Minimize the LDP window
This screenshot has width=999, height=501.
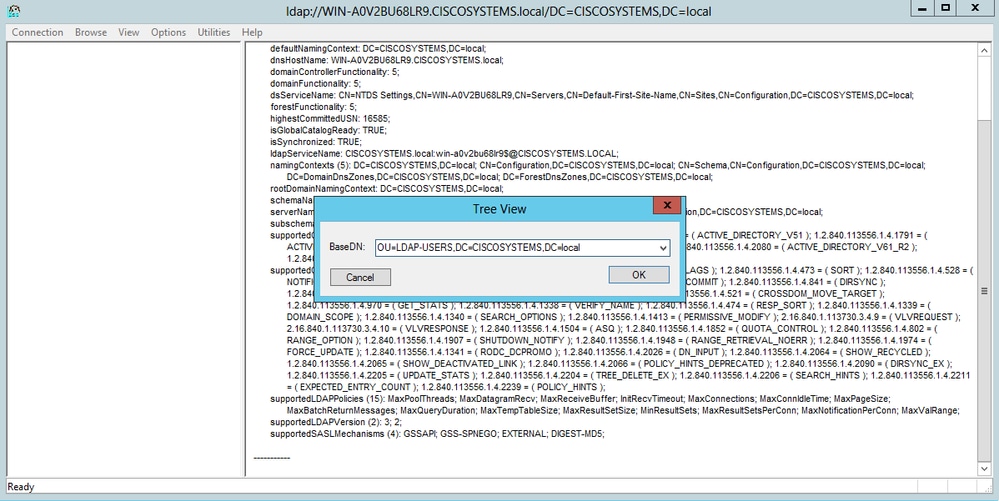click(922, 8)
